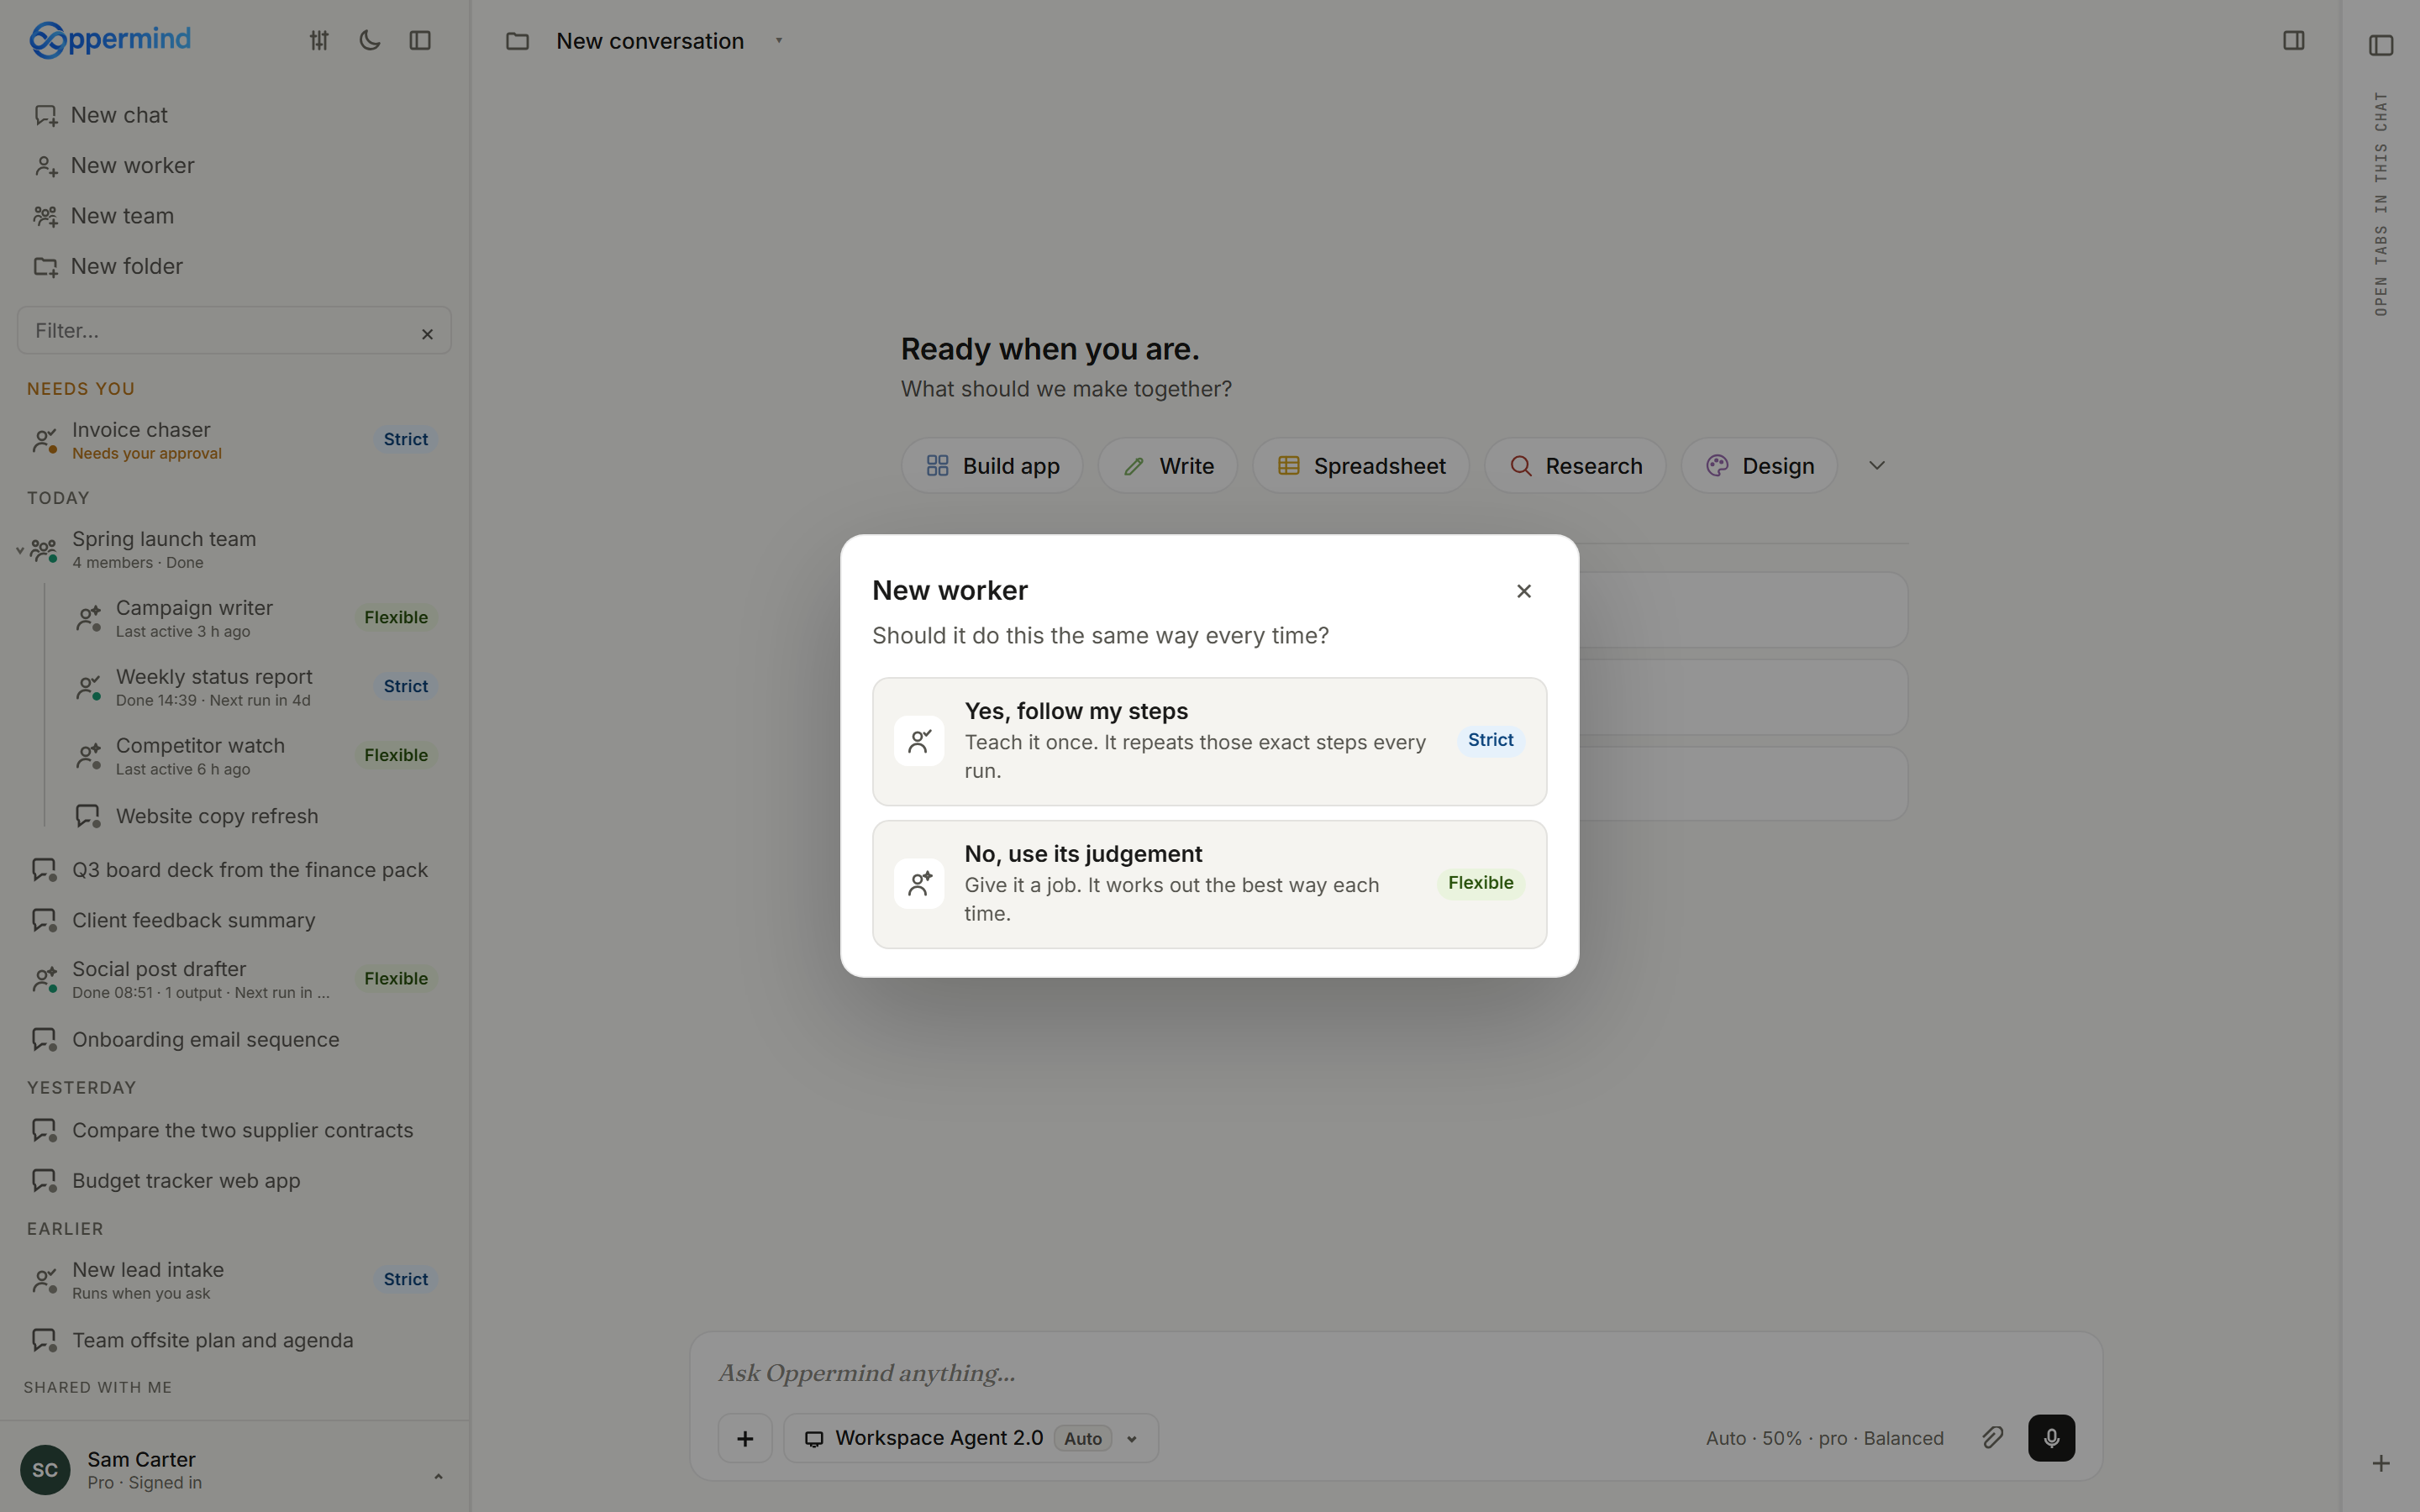Viewport: 2420px width, 1512px height.
Task: Click the folder icon beside New conversation
Action: [x=517, y=41]
